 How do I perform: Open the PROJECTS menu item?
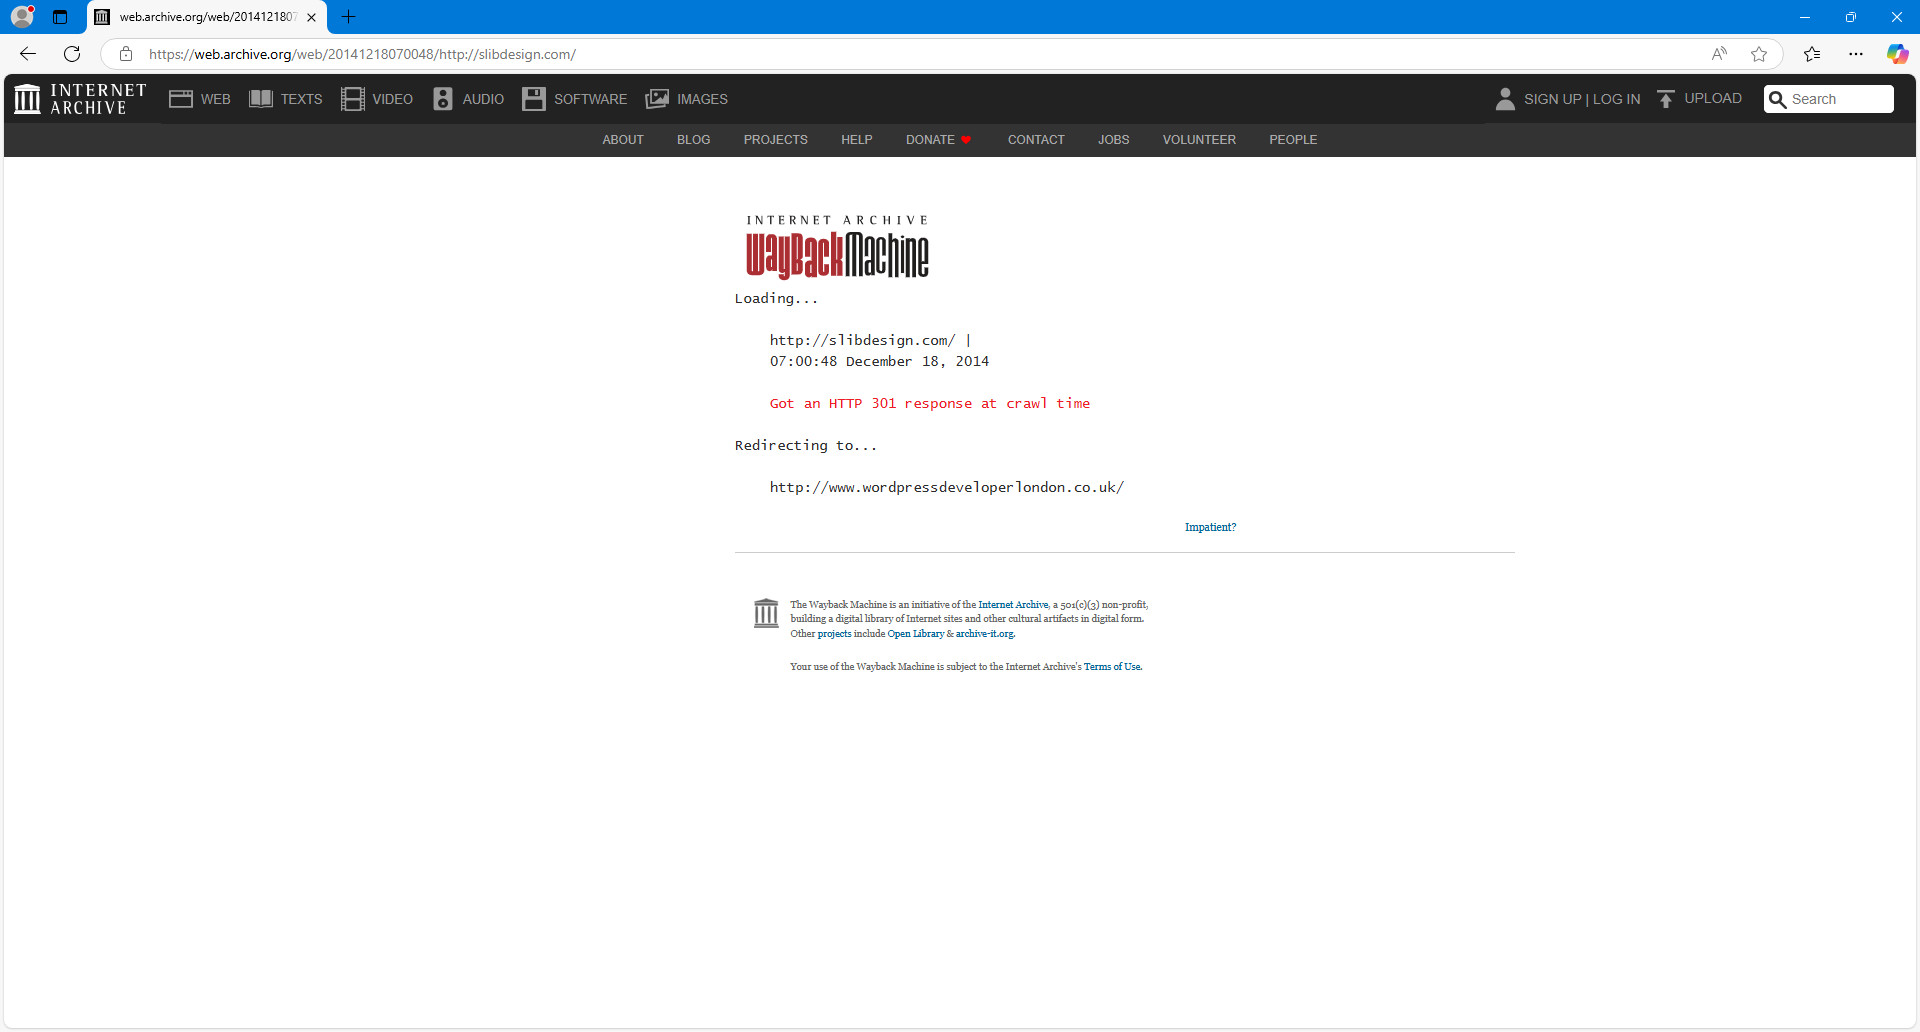click(776, 140)
